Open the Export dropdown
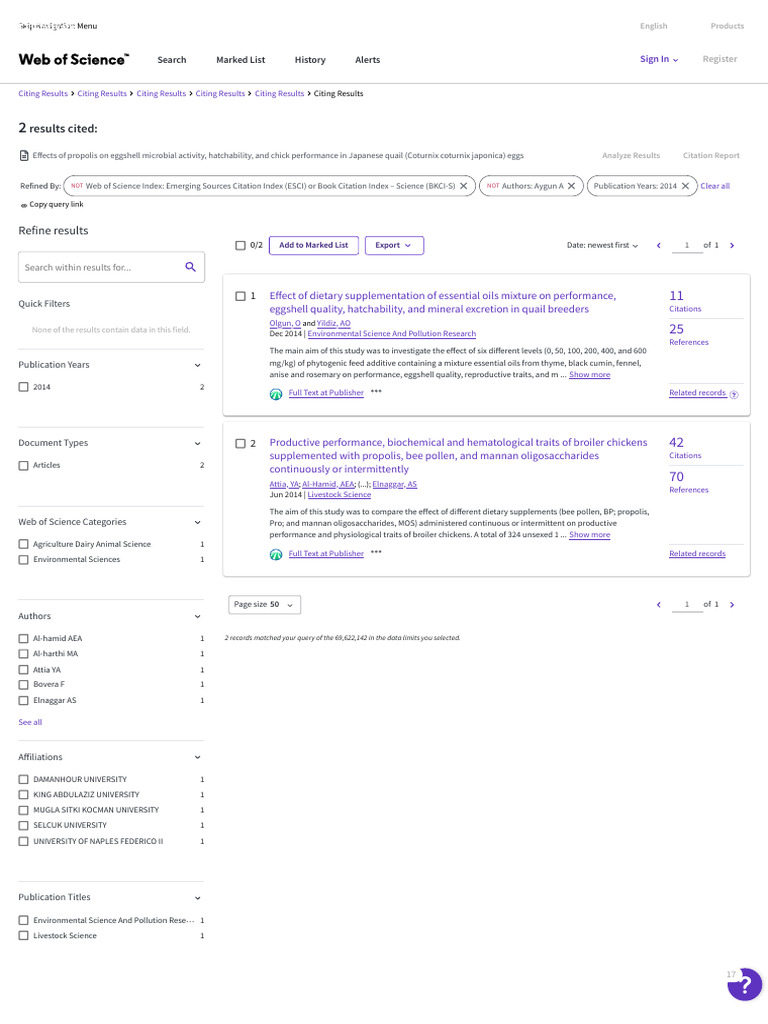 click(x=394, y=245)
